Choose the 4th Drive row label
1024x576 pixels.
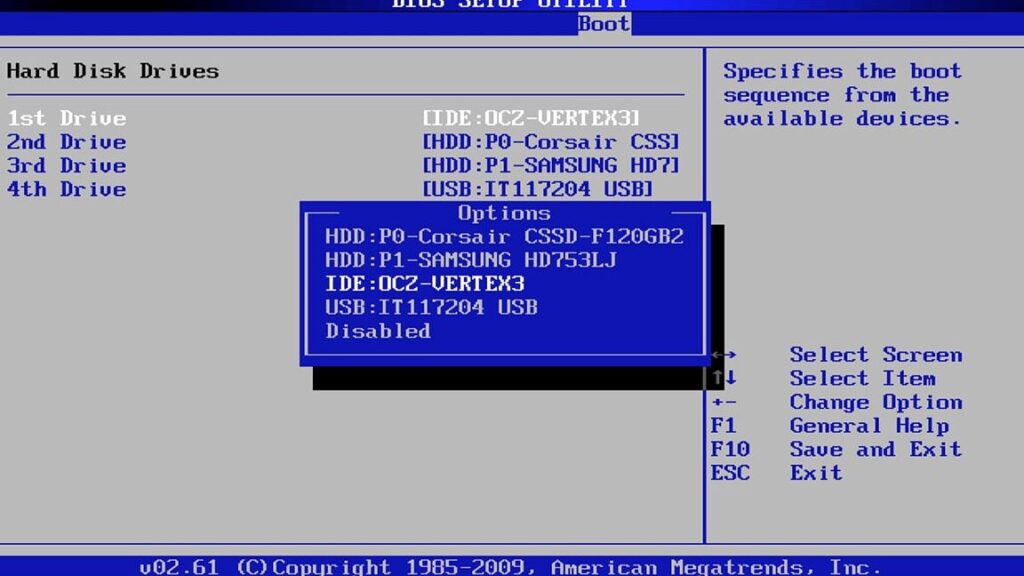click(67, 190)
